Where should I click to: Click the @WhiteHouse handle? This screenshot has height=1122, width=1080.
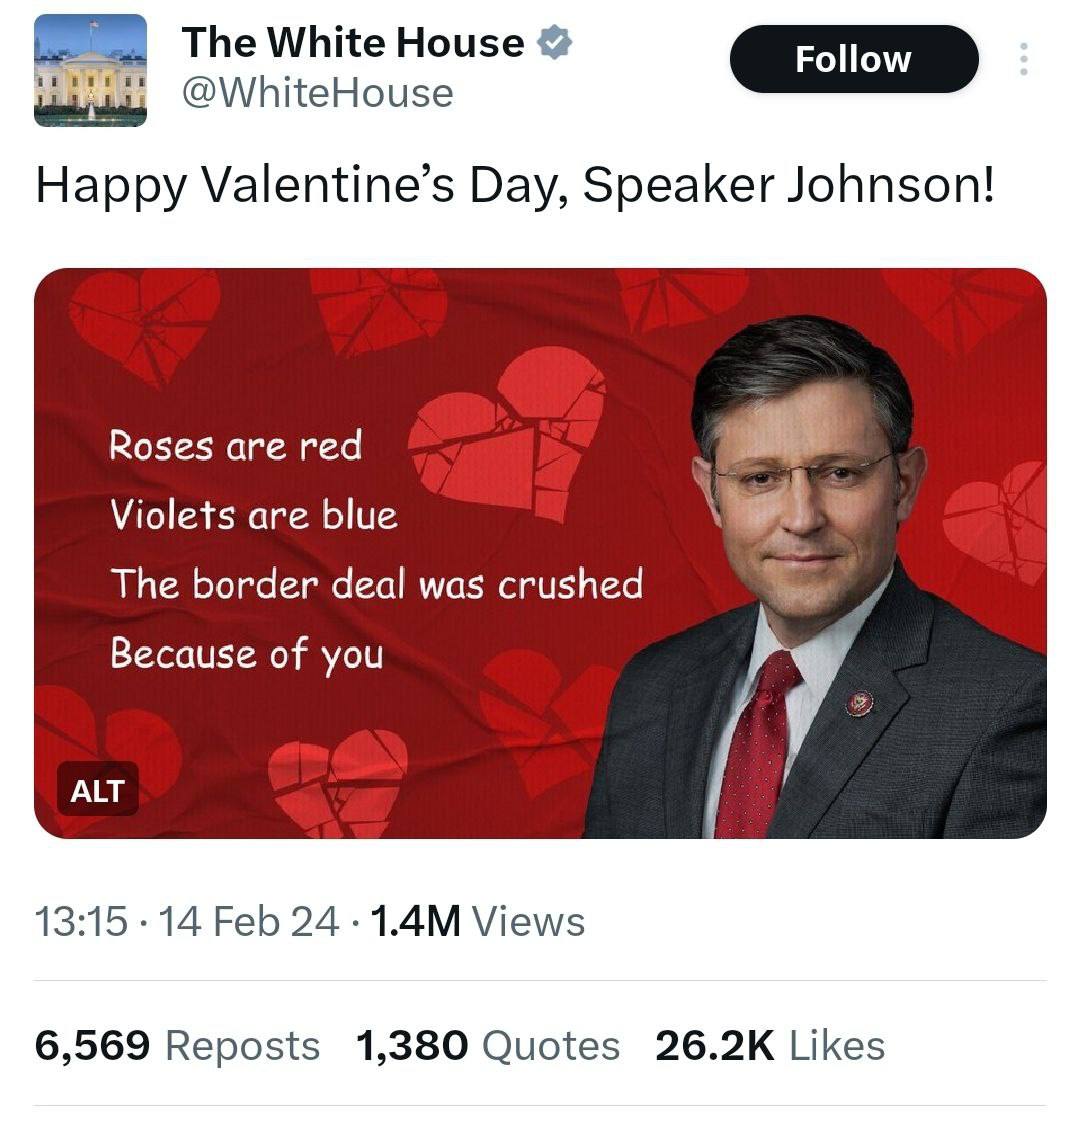click(317, 93)
